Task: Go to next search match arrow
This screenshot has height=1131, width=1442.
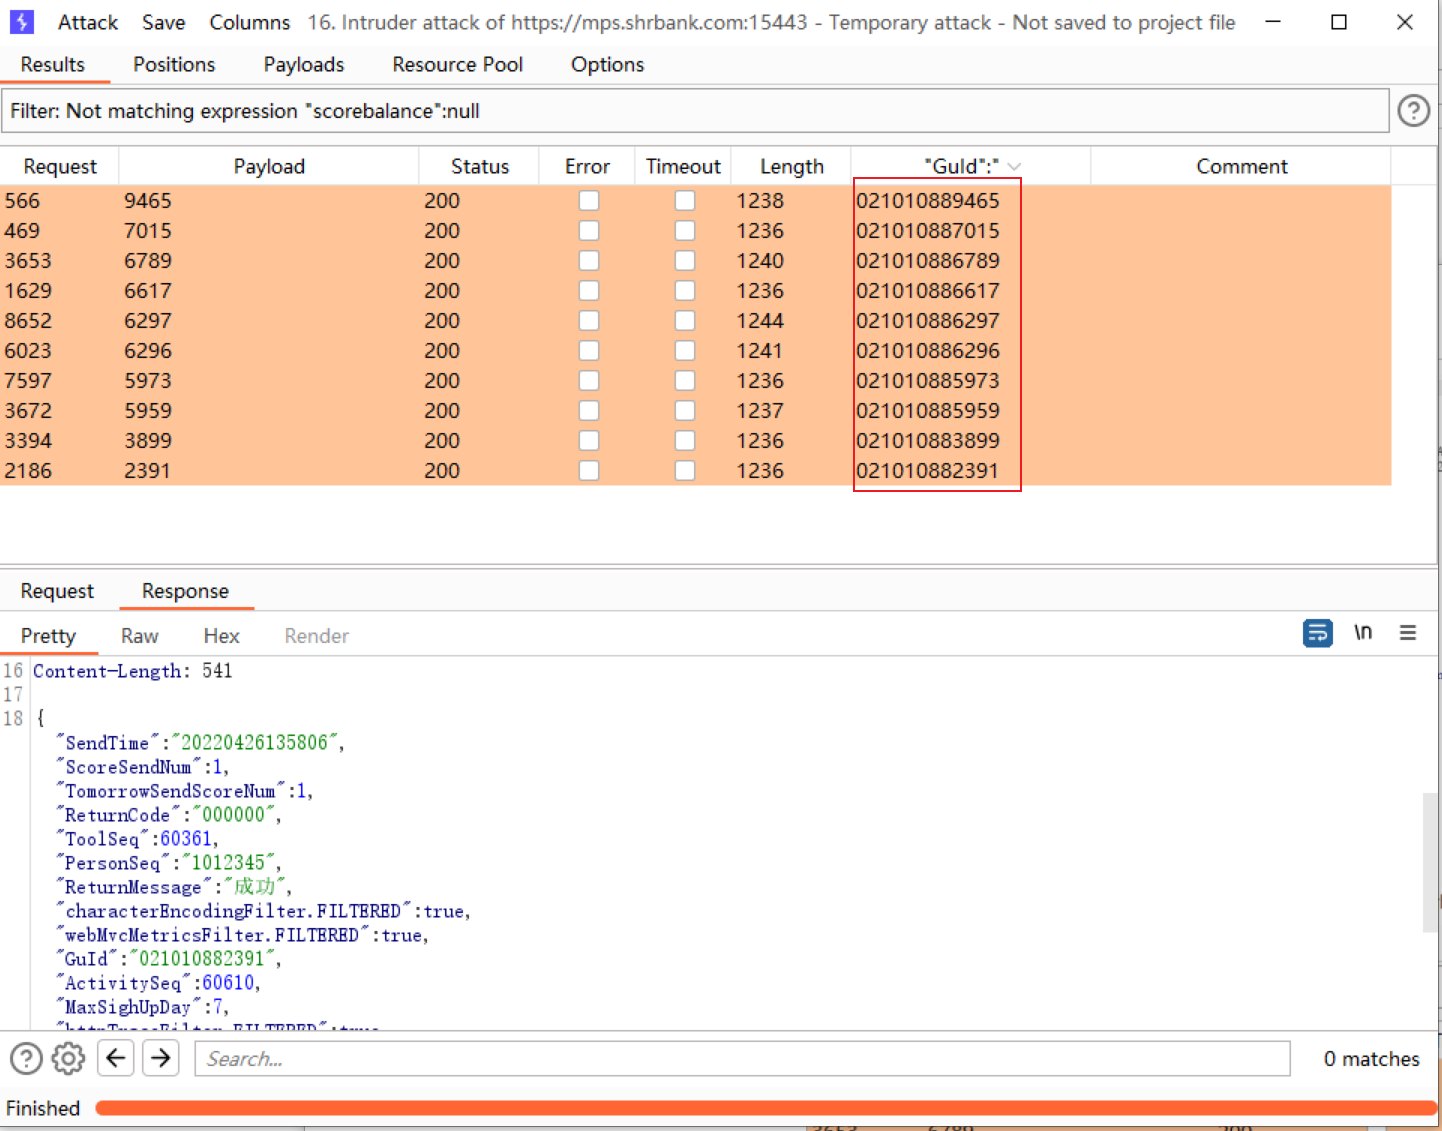Action: click(161, 1058)
